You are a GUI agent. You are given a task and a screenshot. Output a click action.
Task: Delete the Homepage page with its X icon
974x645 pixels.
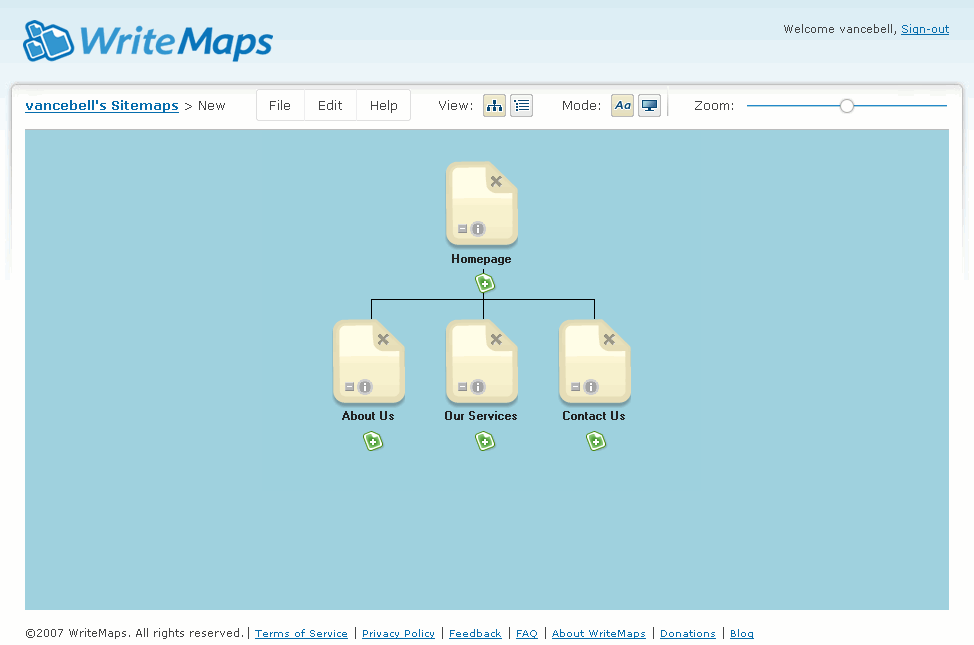tap(496, 181)
